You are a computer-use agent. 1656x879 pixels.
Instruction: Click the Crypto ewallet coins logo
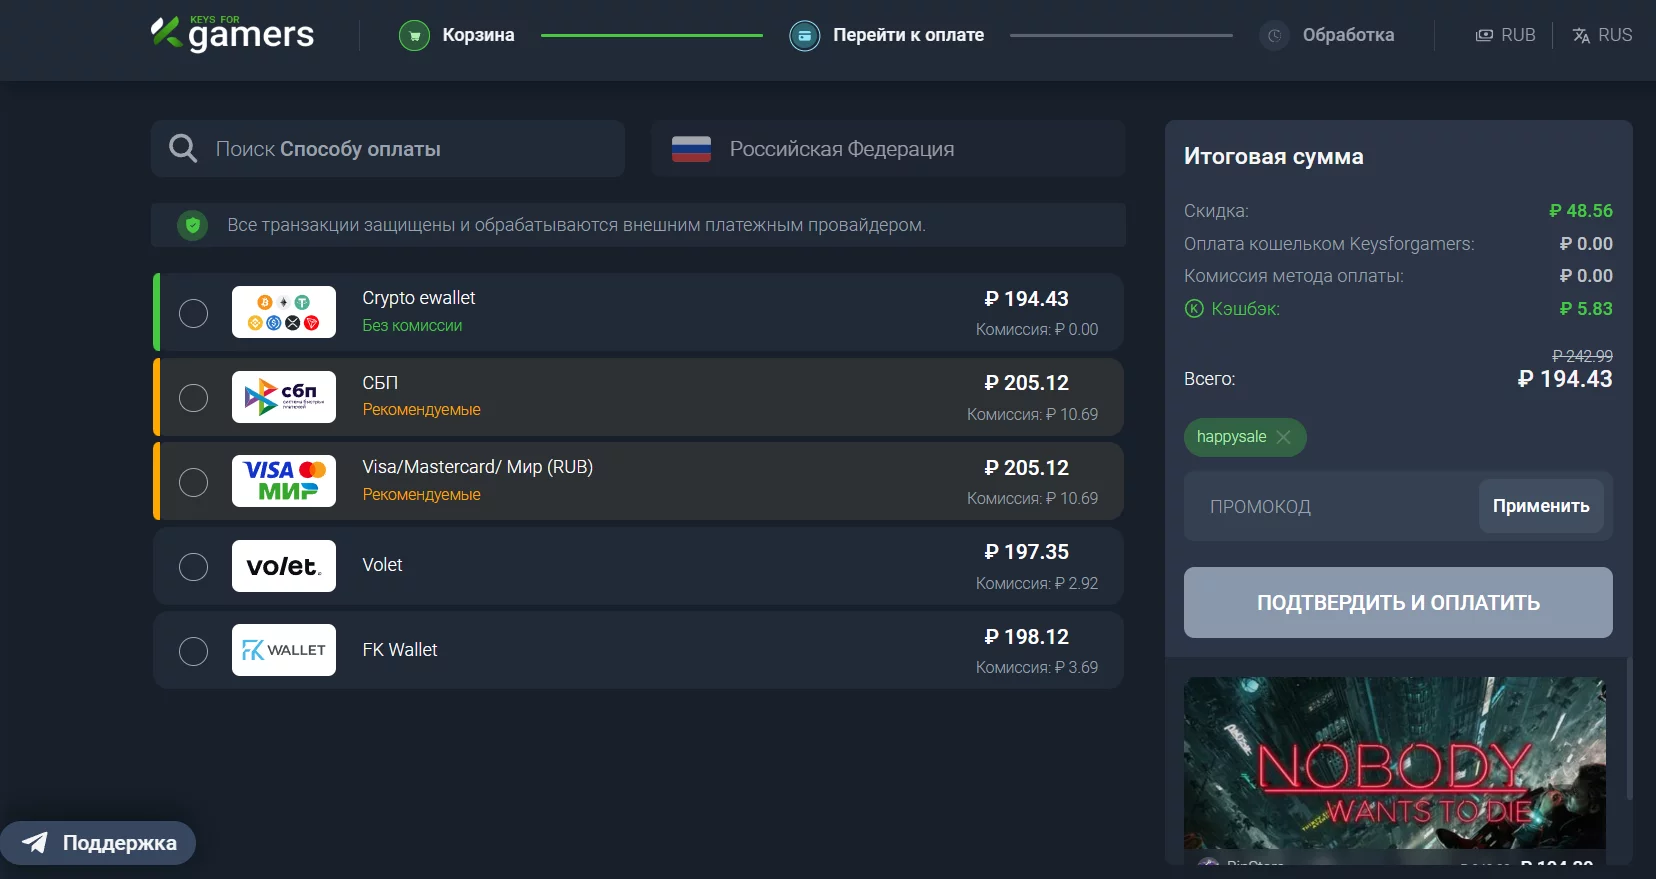pyautogui.click(x=284, y=312)
